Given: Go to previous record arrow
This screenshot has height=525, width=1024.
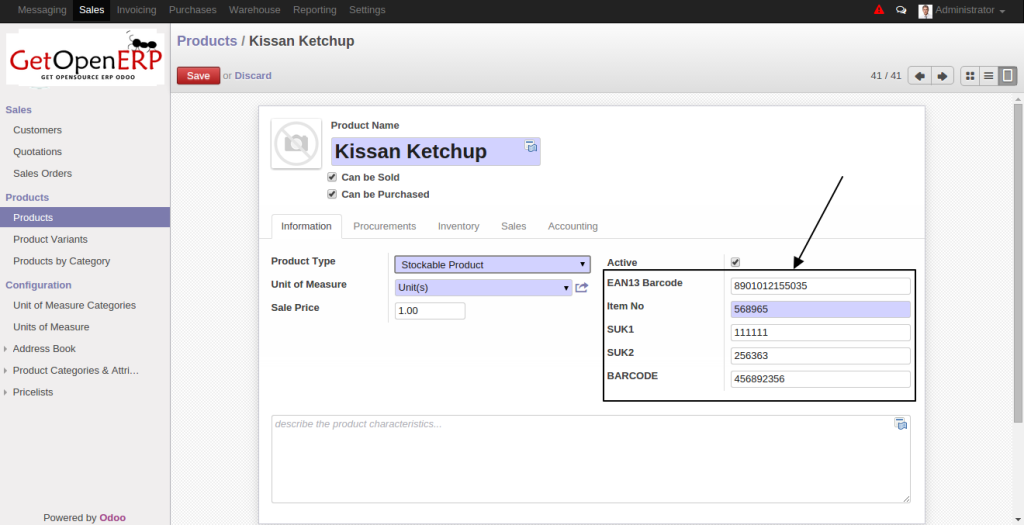Looking at the screenshot, I should (920, 76).
